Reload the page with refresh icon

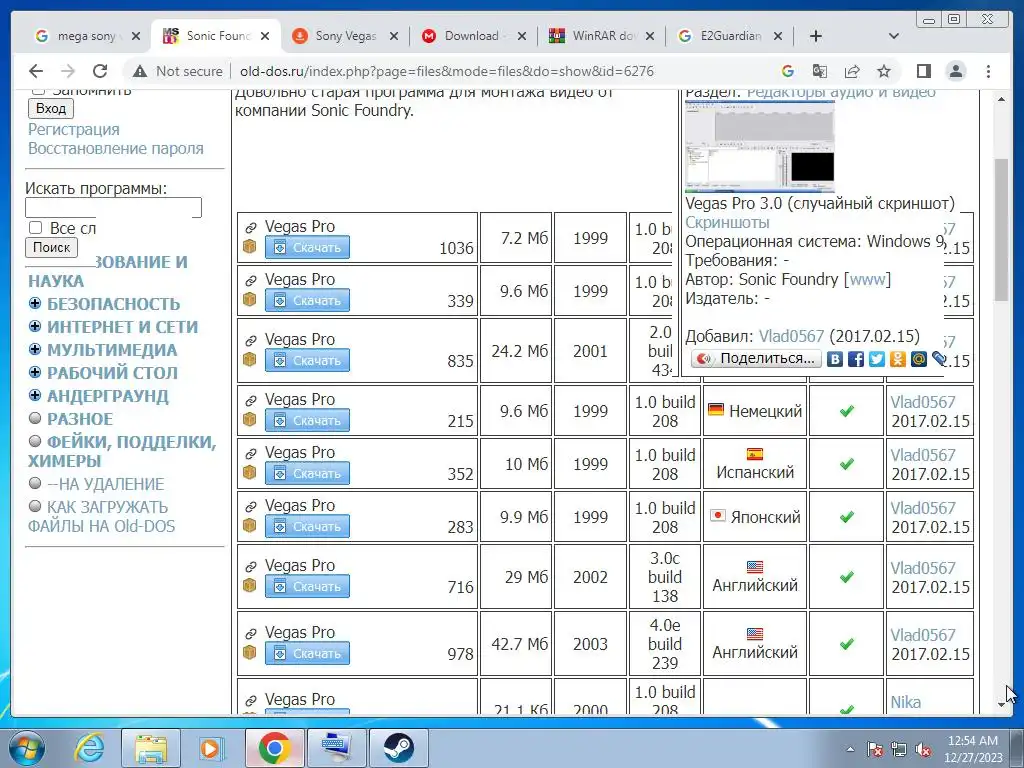point(100,71)
